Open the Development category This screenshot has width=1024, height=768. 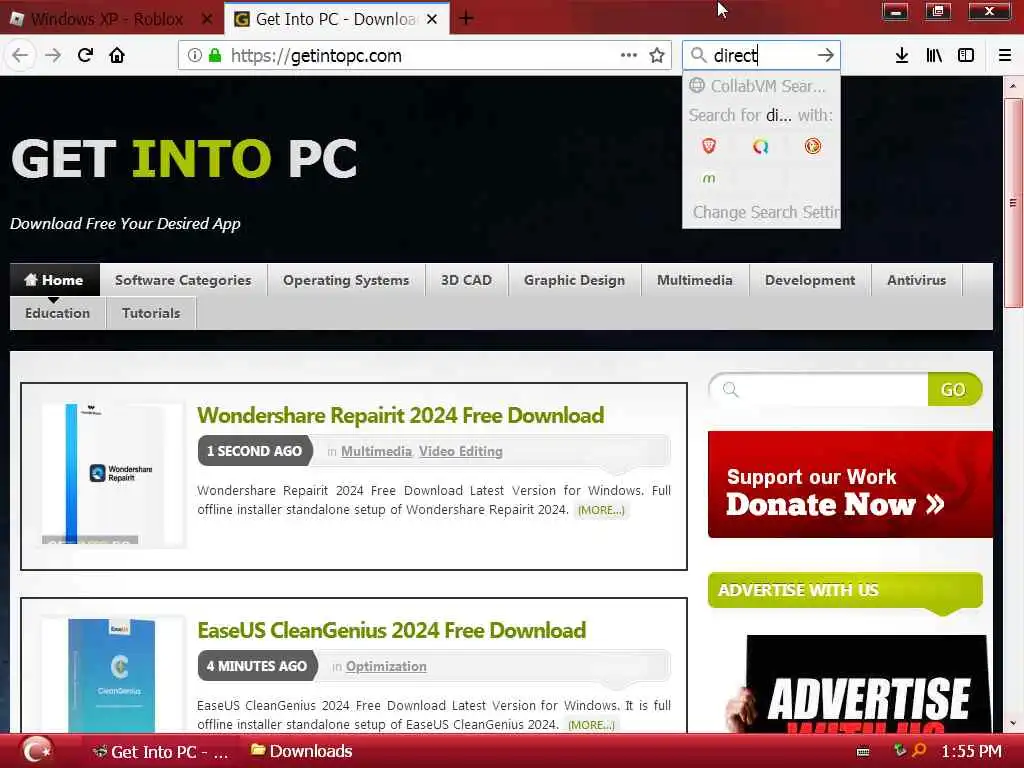810,280
